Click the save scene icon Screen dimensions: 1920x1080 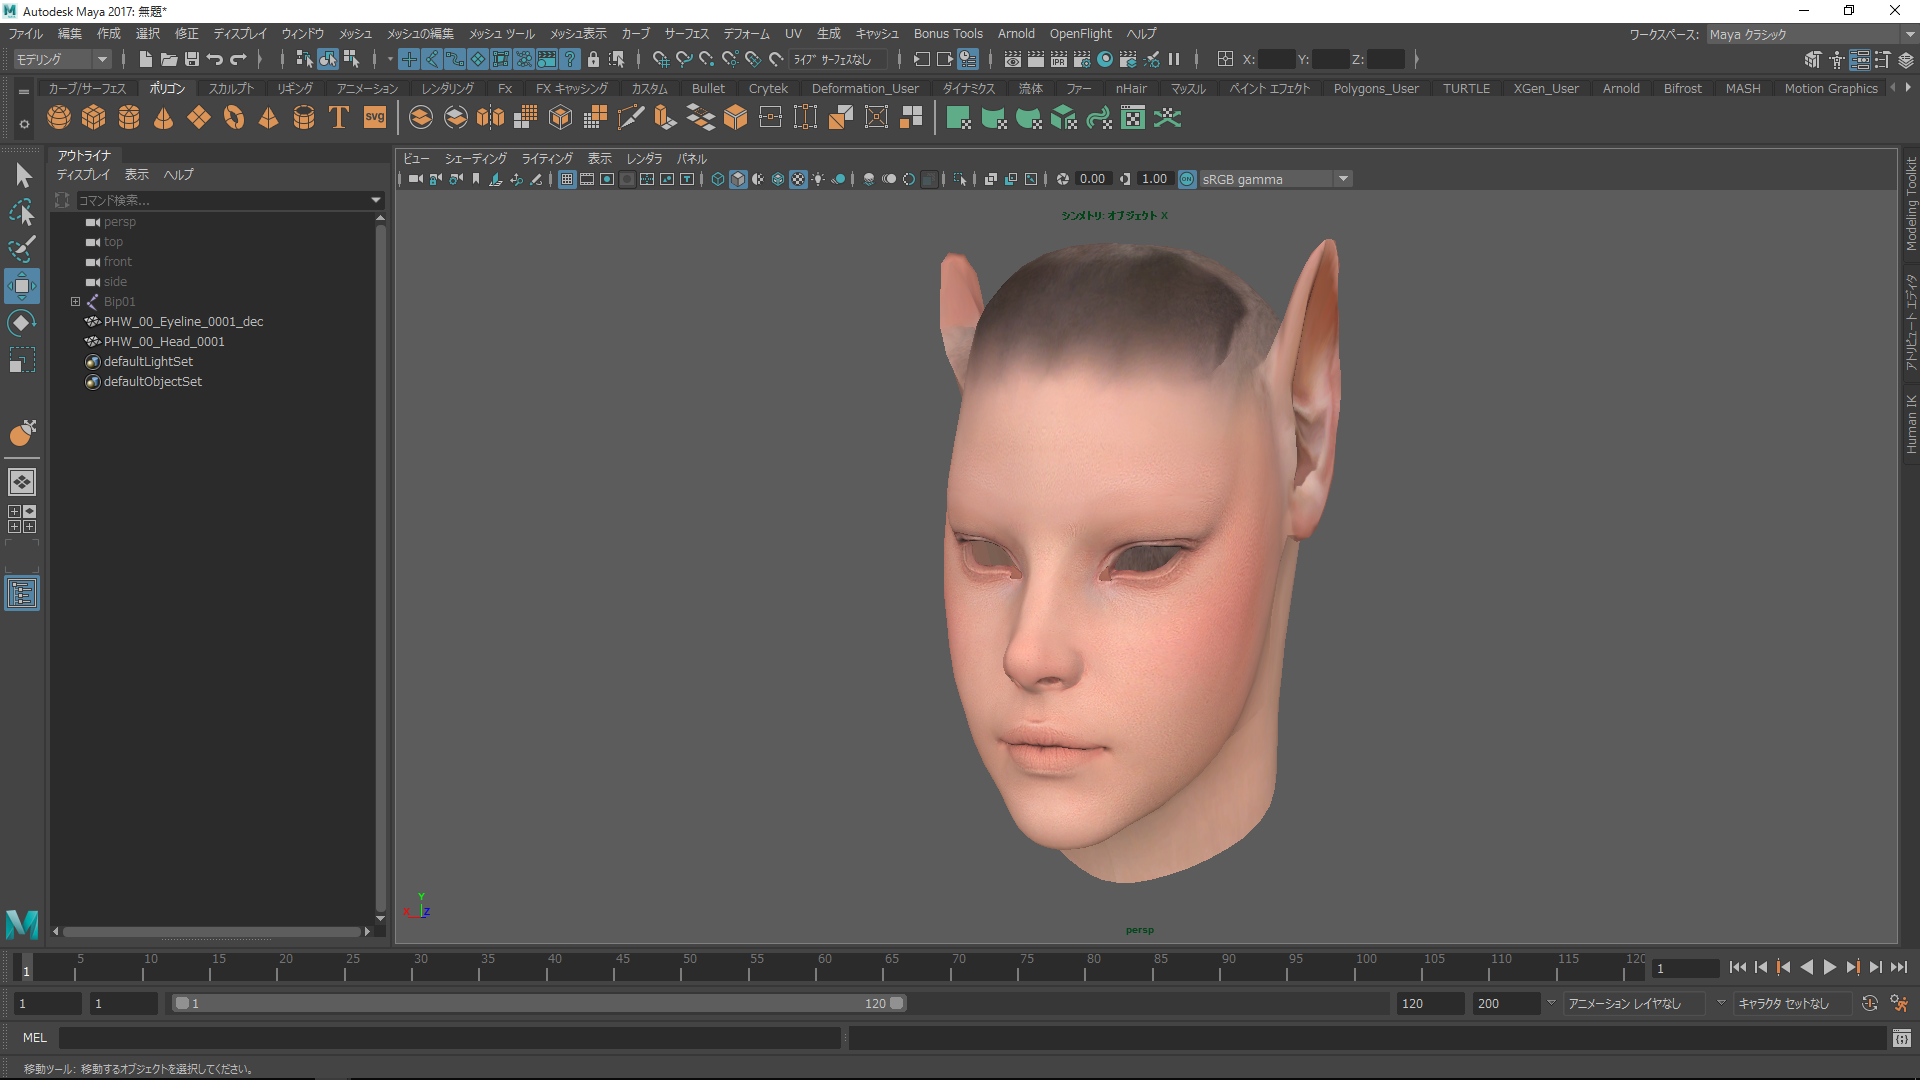[x=191, y=60]
